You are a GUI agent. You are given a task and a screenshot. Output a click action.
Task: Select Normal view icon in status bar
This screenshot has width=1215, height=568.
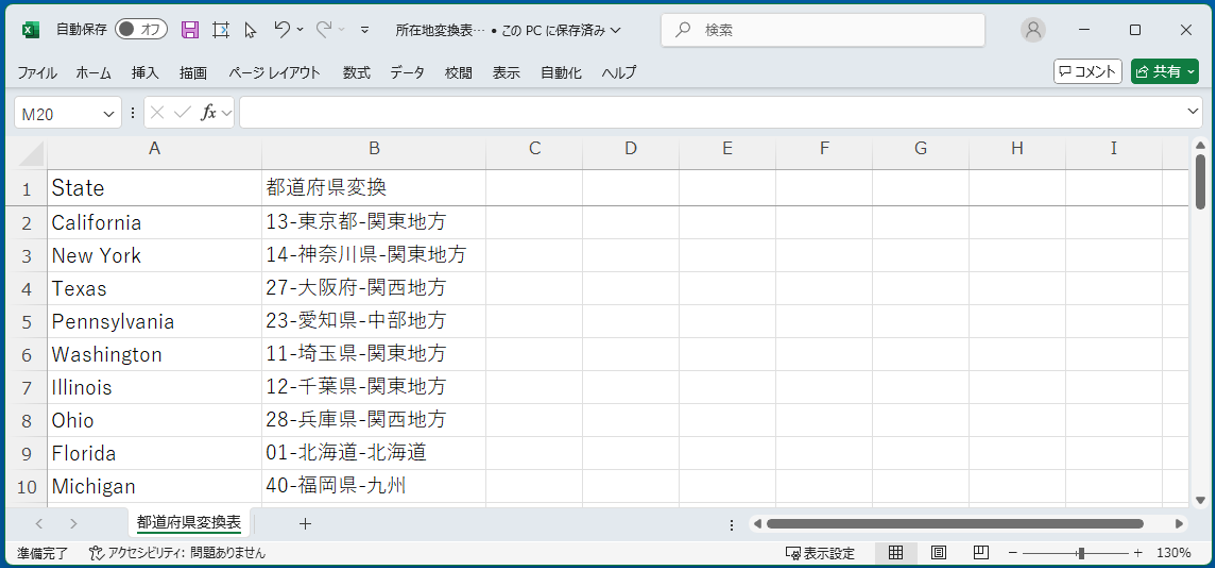(896, 552)
